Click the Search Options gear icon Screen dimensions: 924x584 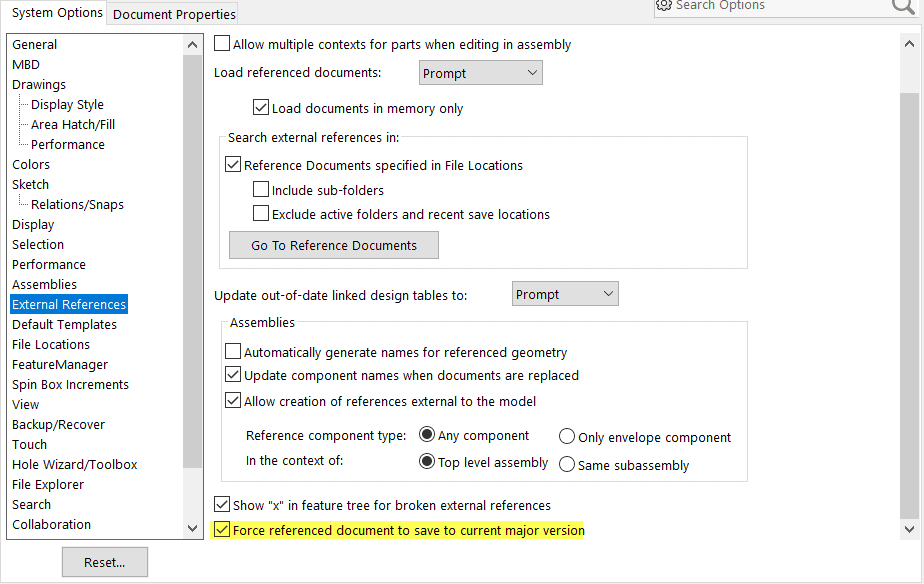click(x=664, y=5)
